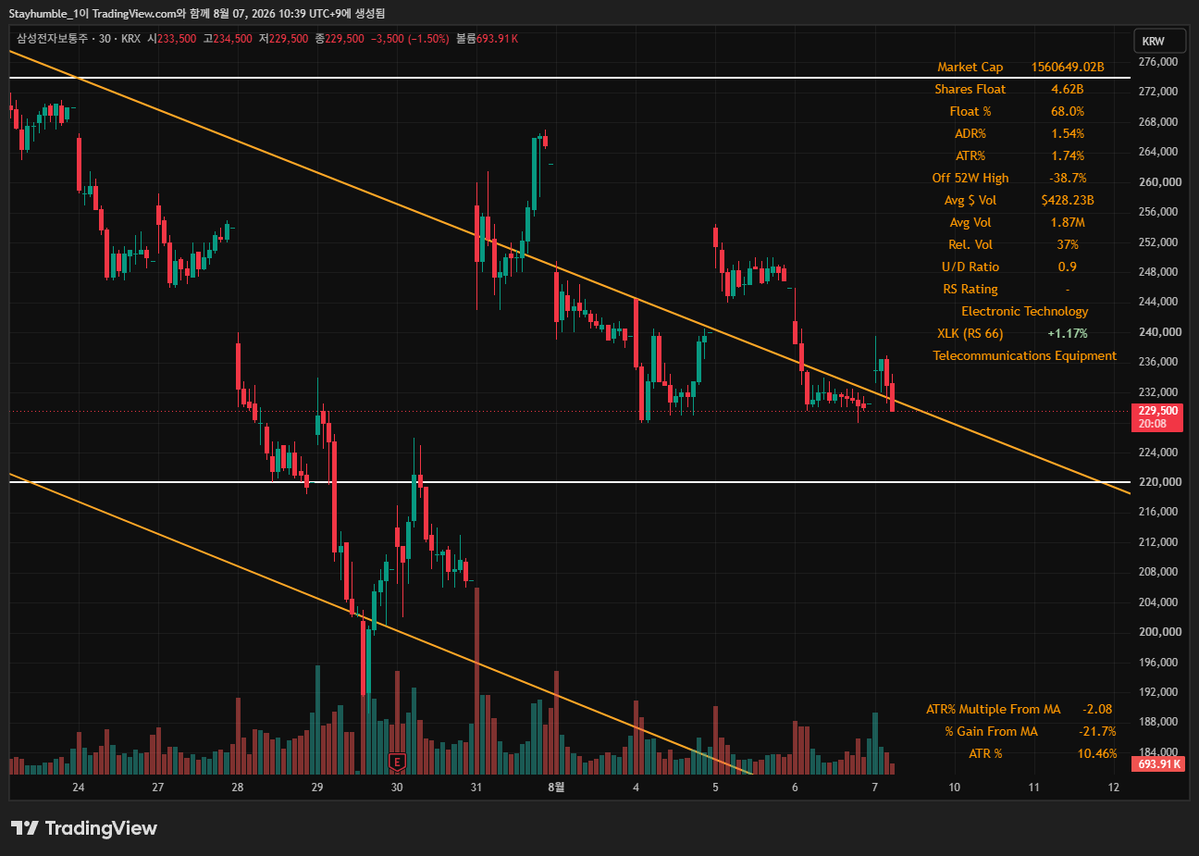Viewport: 1199px width, 856px height.
Task: Click the 1.54% ADR value
Action: pos(1067,133)
